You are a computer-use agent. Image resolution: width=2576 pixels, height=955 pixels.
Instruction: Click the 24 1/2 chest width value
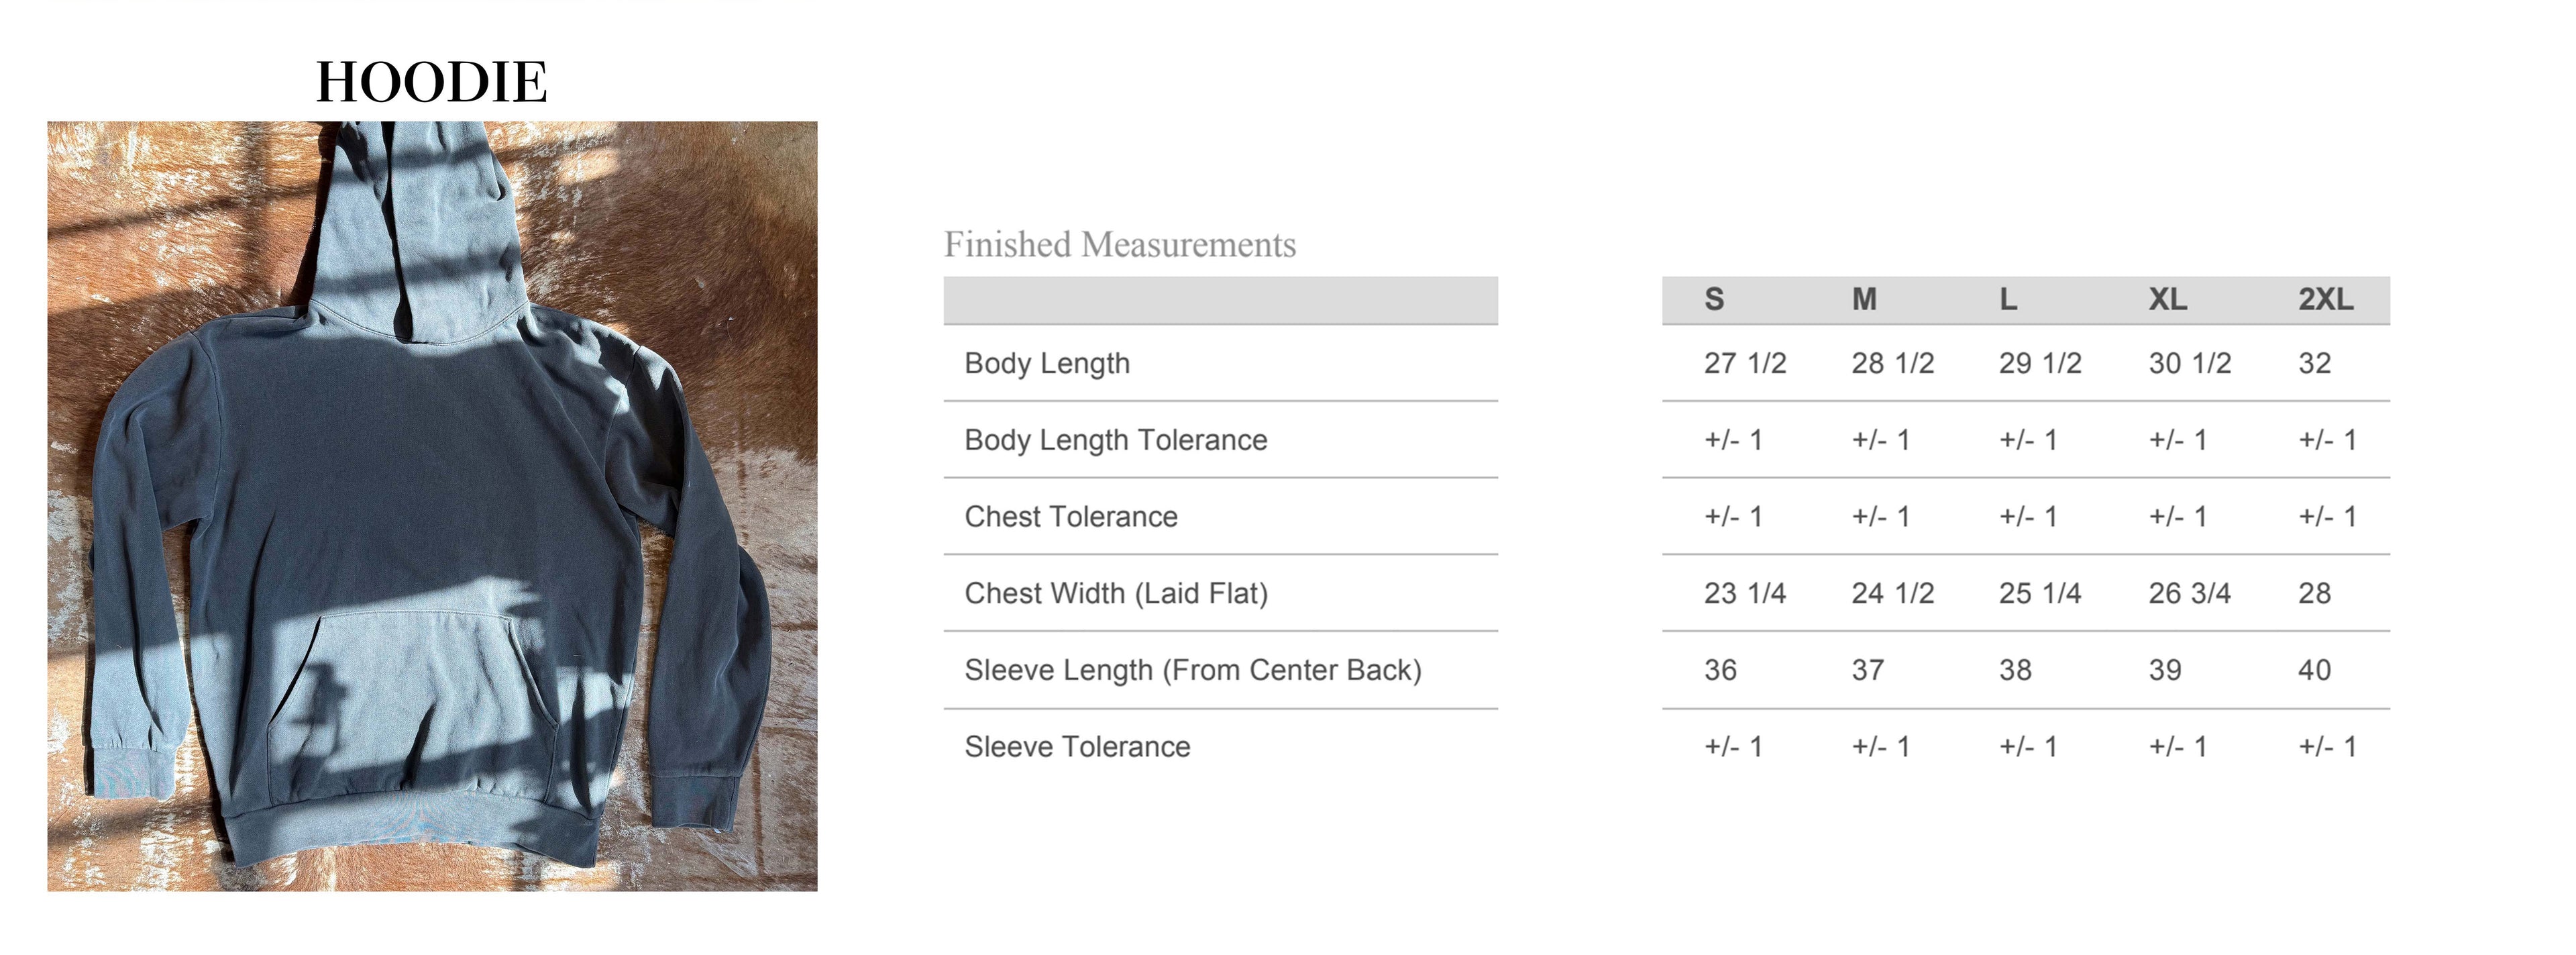point(1892,593)
